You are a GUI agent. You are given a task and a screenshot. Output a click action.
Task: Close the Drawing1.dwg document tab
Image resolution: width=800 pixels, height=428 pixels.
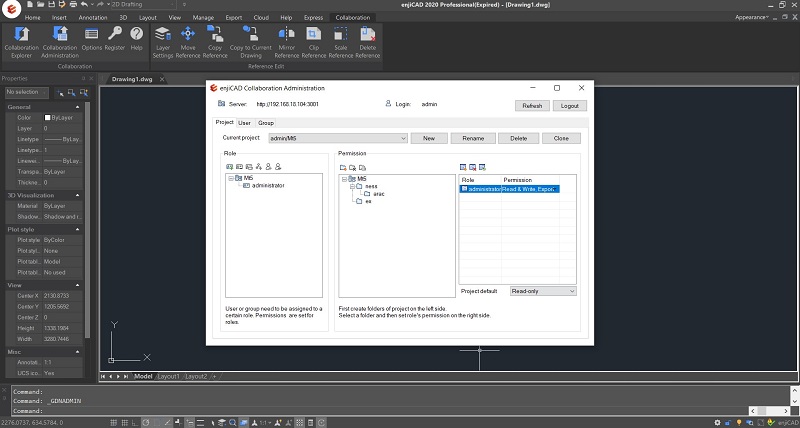pos(162,79)
